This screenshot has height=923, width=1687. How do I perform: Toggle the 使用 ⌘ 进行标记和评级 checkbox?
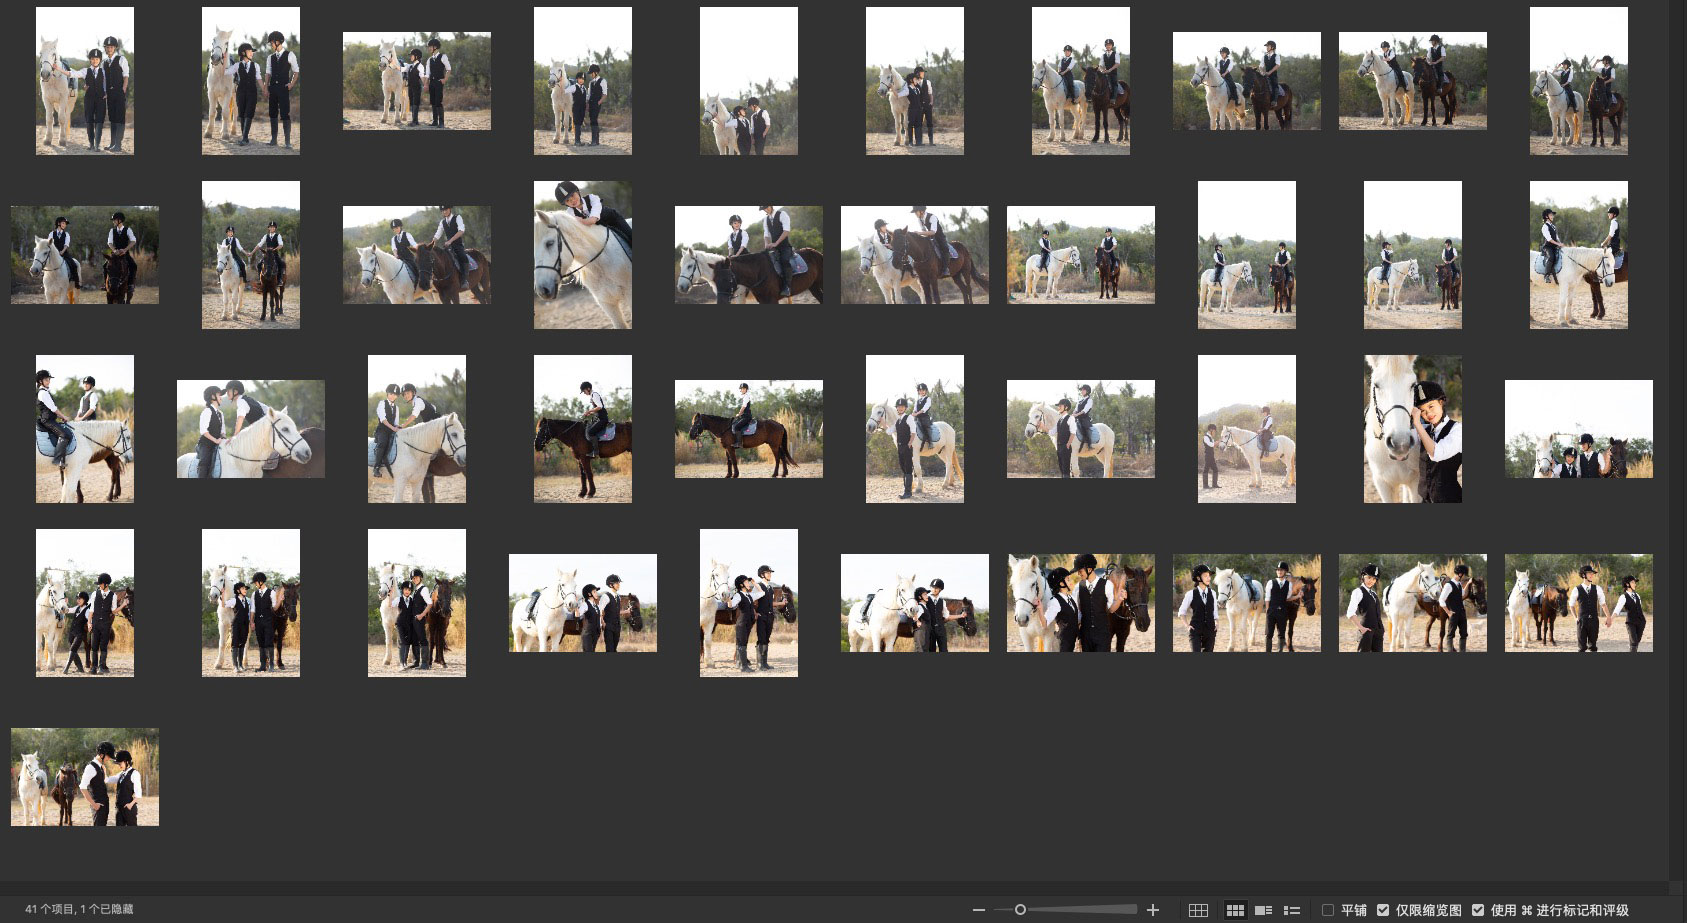pos(1478,910)
